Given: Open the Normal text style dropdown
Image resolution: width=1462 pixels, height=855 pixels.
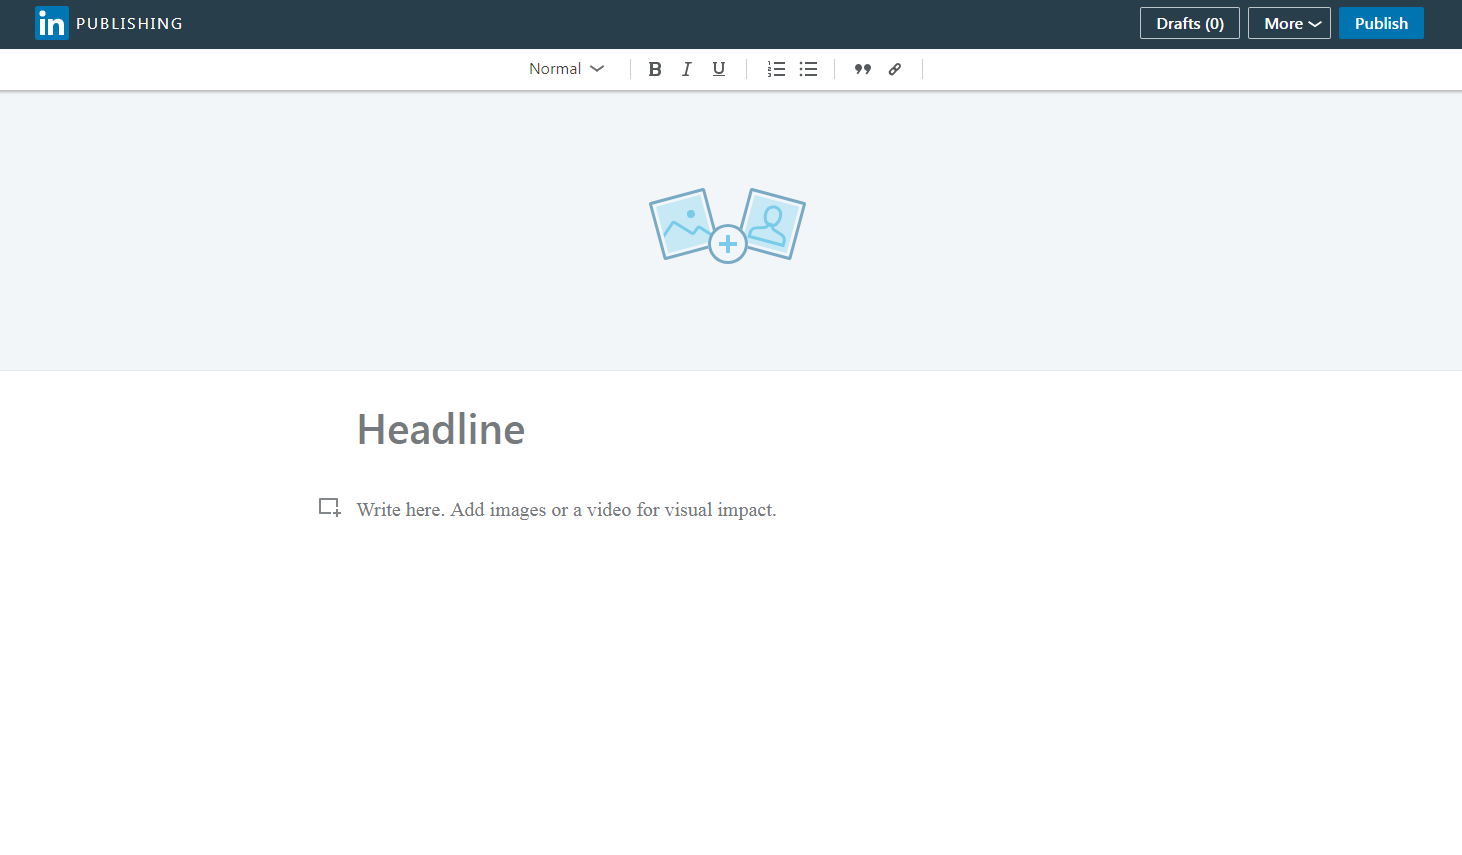Looking at the screenshot, I should point(567,69).
